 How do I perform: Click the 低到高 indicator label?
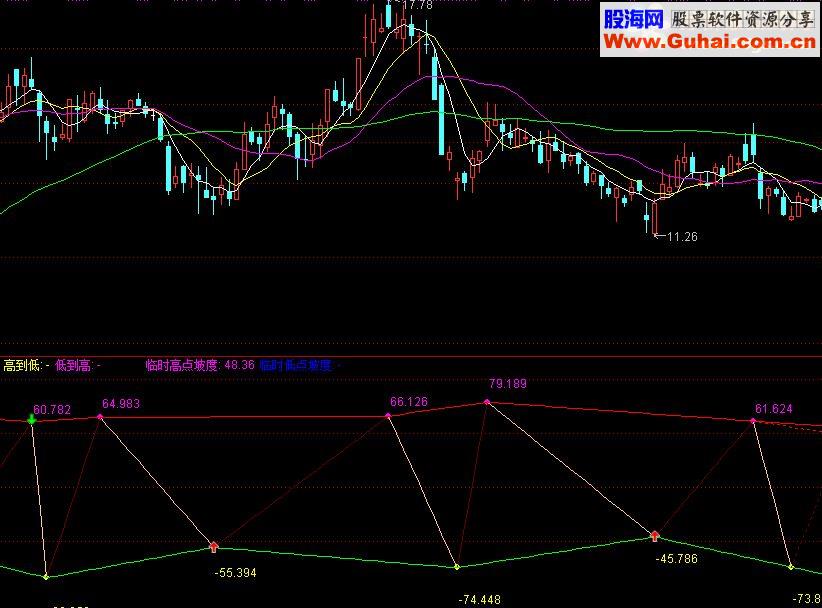[73, 365]
